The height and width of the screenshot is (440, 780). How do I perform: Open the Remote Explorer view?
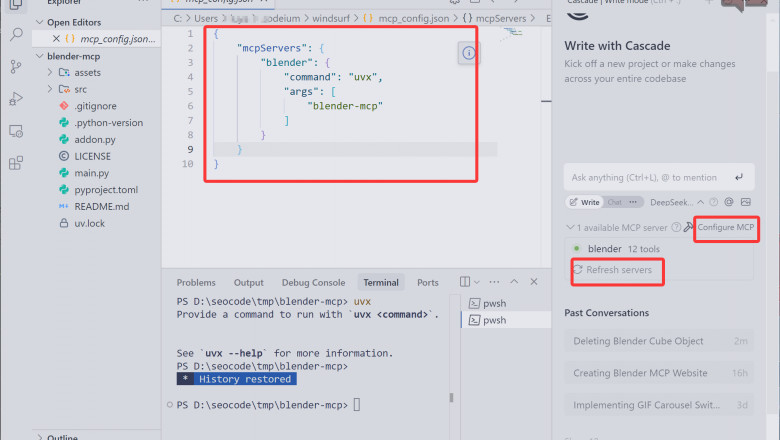(x=16, y=131)
